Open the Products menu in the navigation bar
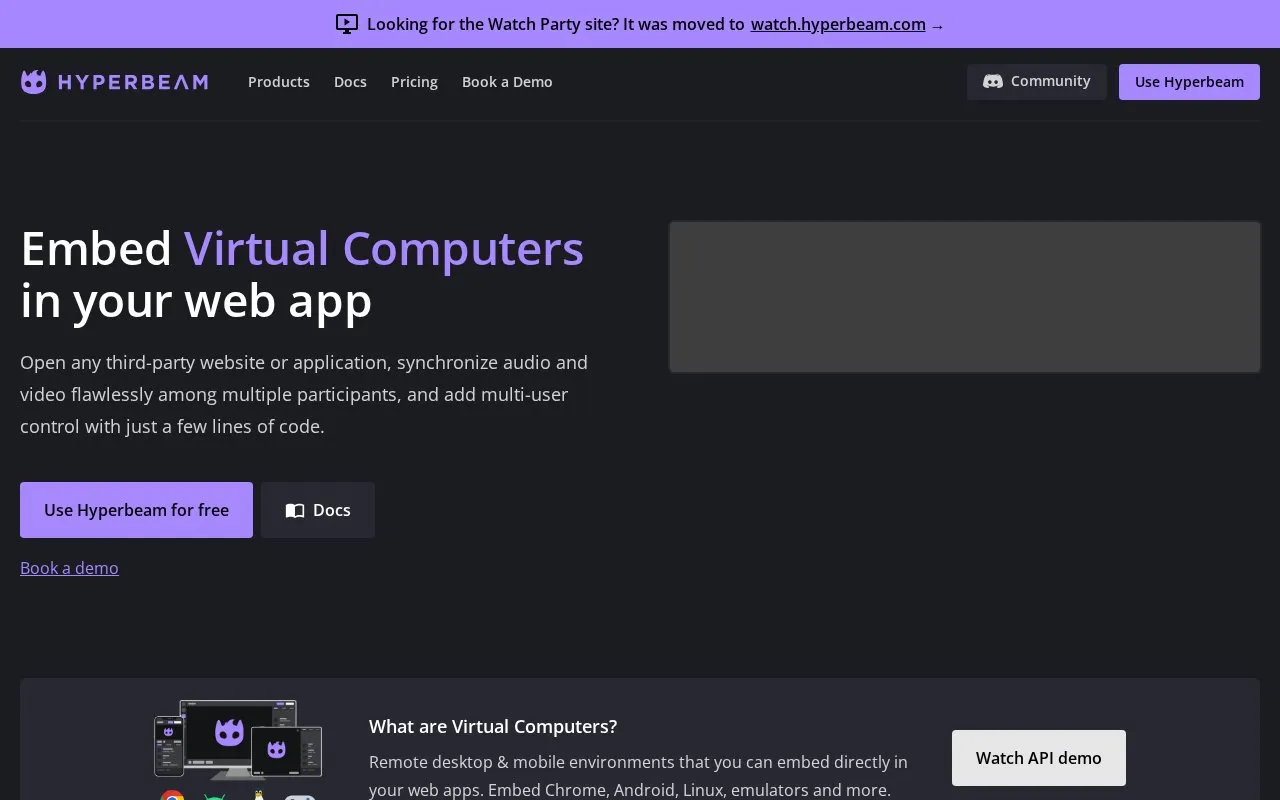Viewport: 1280px width, 800px height. pyautogui.click(x=279, y=82)
